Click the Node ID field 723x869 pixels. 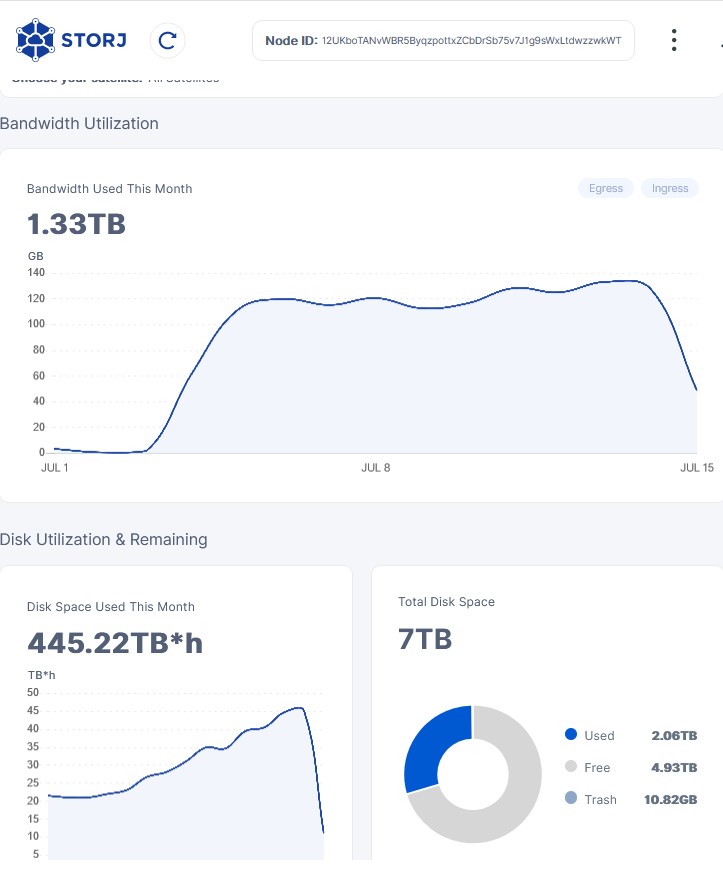pyautogui.click(x=443, y=41)
